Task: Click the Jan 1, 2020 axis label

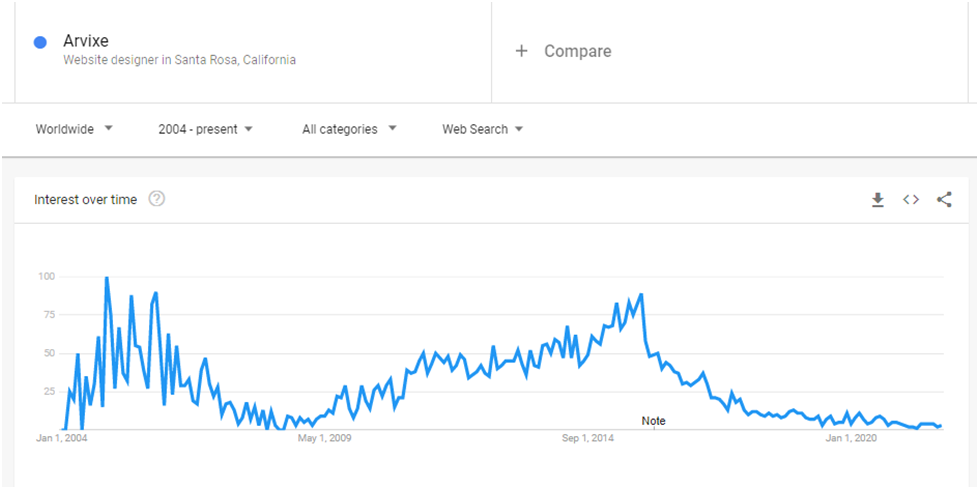Action: [x=851, y=438]
